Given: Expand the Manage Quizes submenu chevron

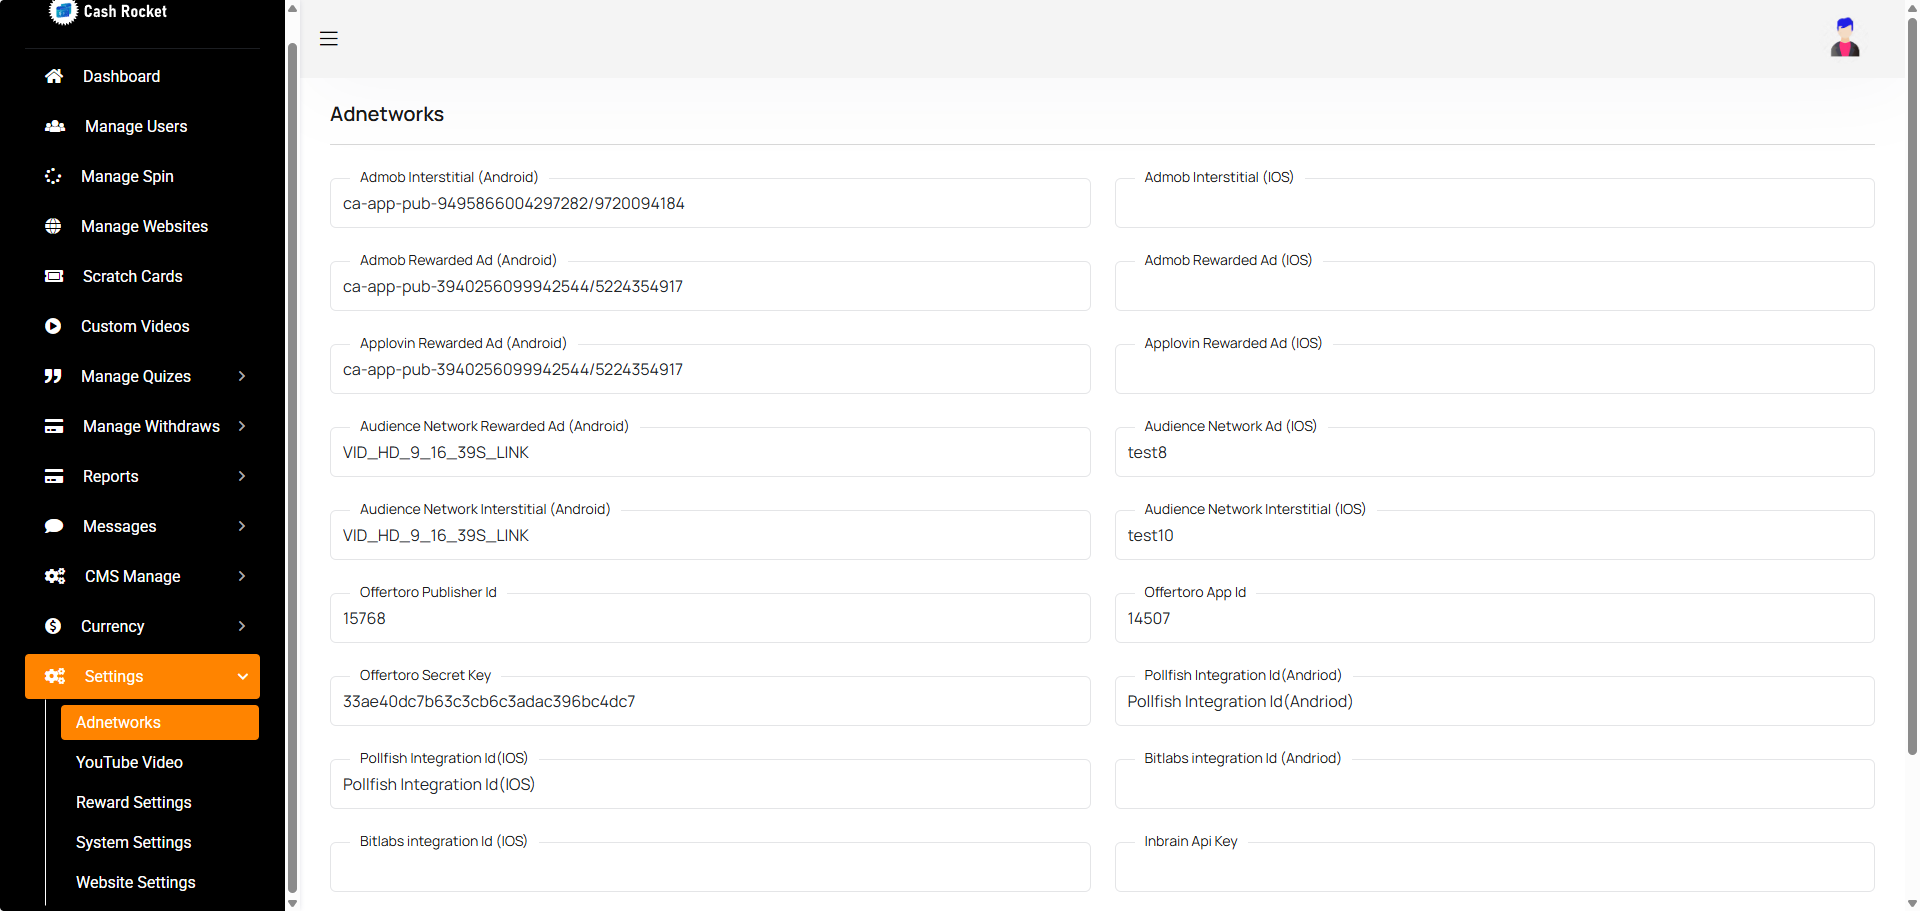Looking at the screenshot, I should pyautogui.click(x=242, y=376).
